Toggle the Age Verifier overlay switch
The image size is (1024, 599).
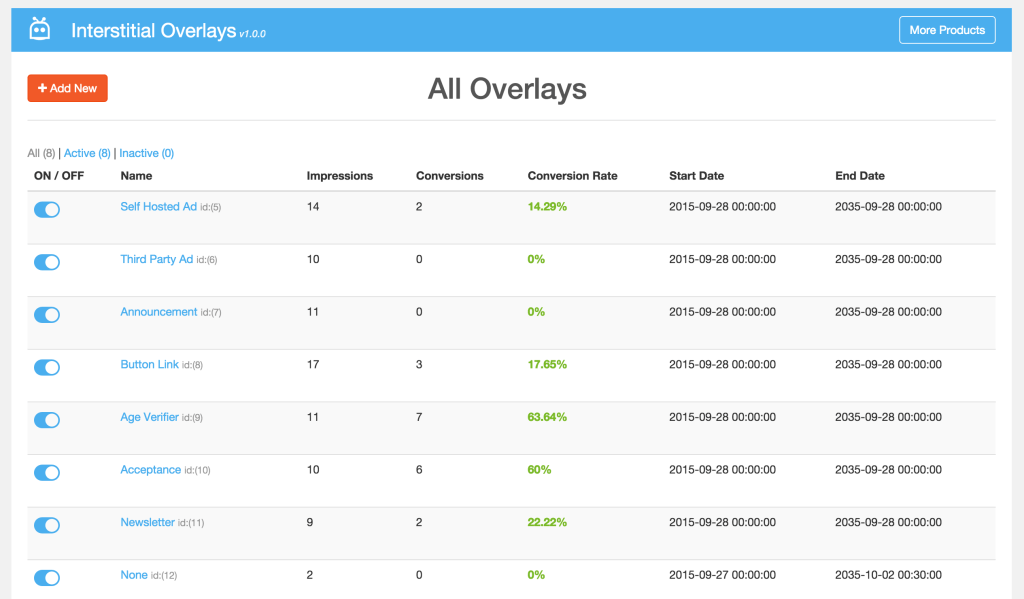click(x=47, y=419)
